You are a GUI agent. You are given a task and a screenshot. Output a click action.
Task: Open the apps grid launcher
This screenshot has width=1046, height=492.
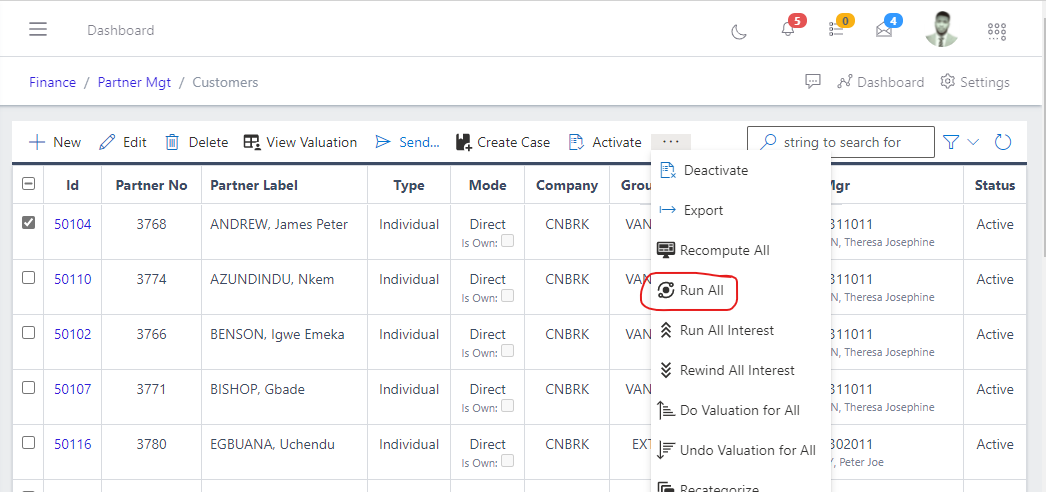[x=996, y=31]
